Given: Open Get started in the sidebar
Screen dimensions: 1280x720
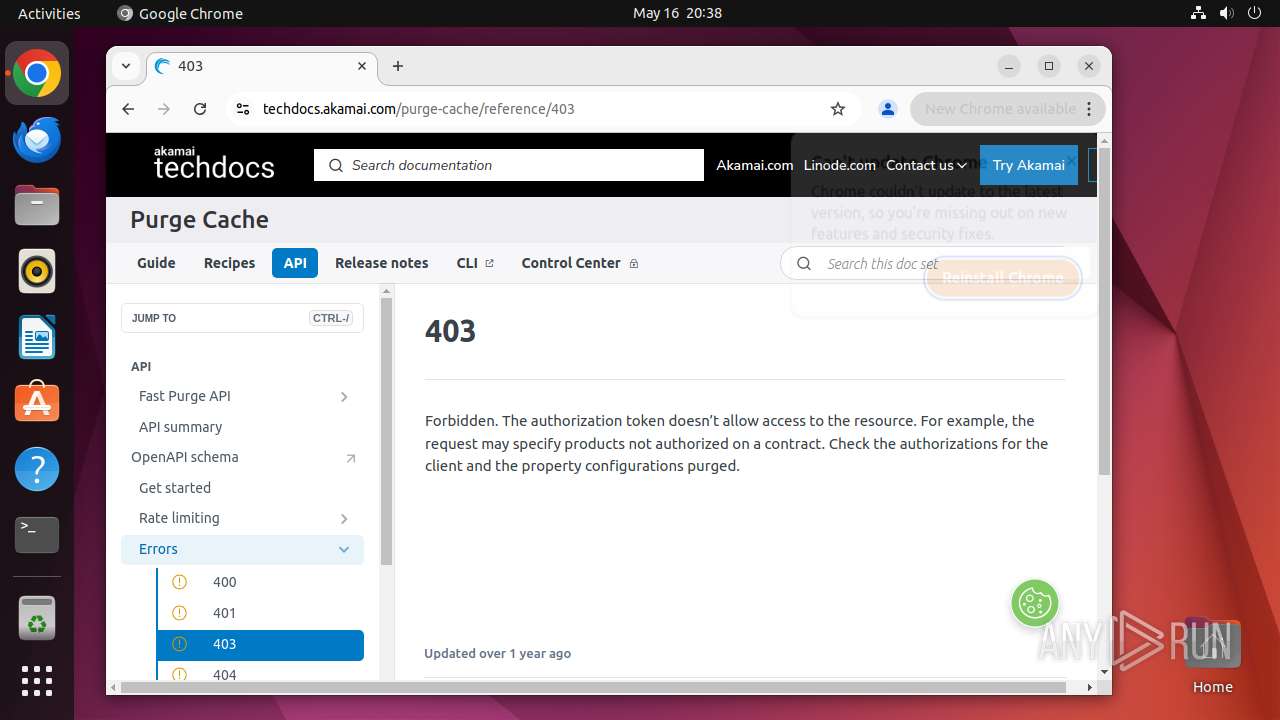Looking at the screenshot, I should (x=175, y=488).
